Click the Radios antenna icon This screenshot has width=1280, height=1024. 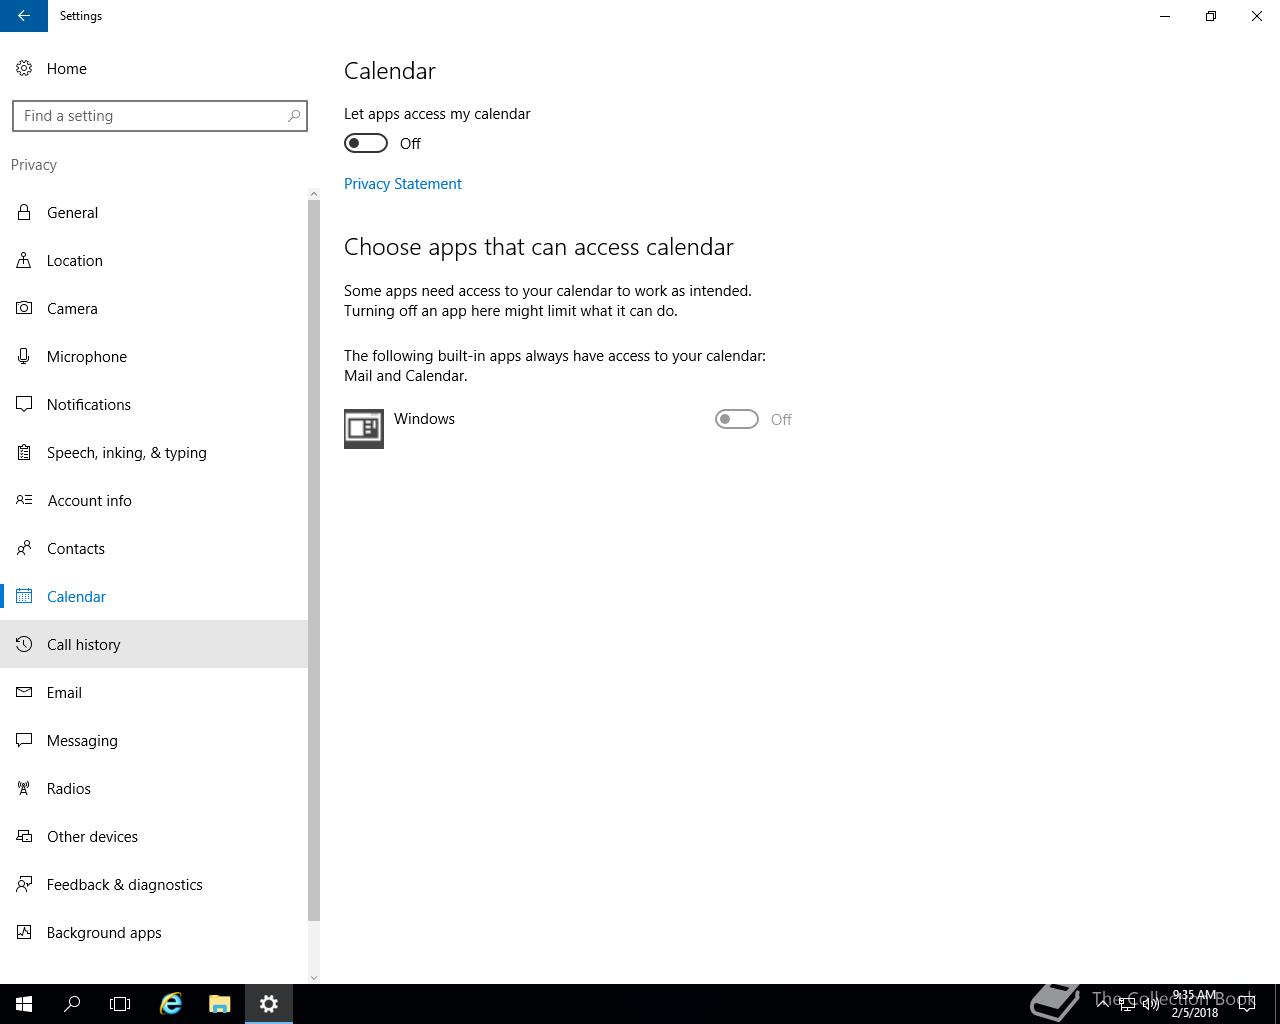[x=24, y=788]
